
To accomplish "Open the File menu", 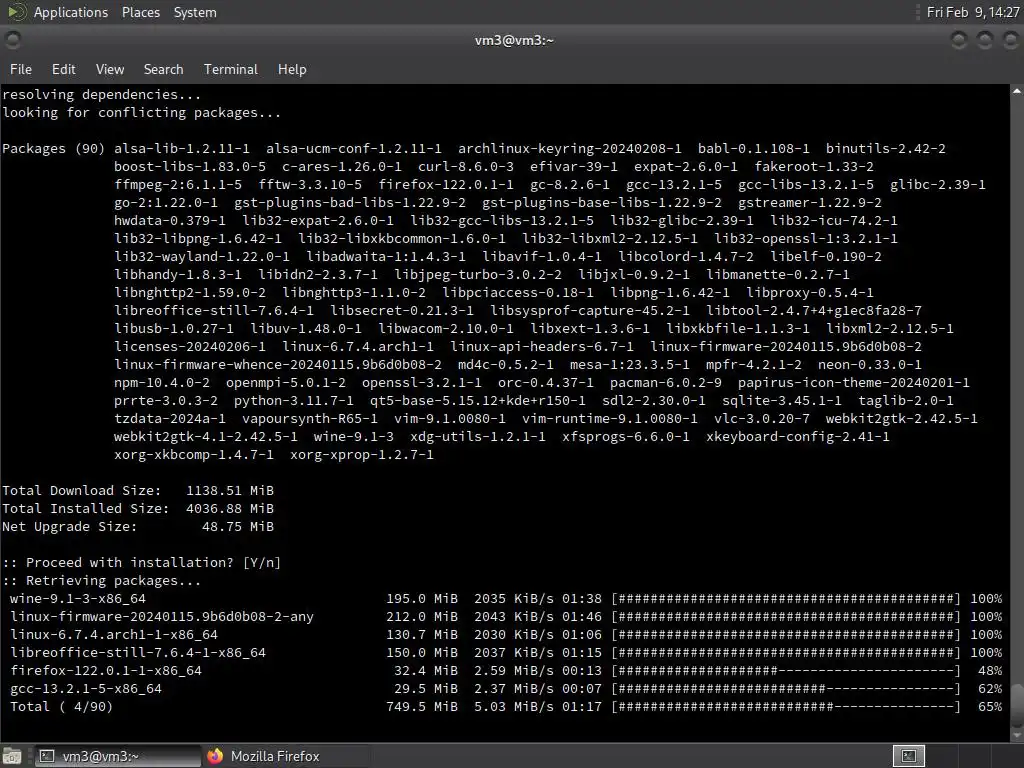I will click(20, 69).
